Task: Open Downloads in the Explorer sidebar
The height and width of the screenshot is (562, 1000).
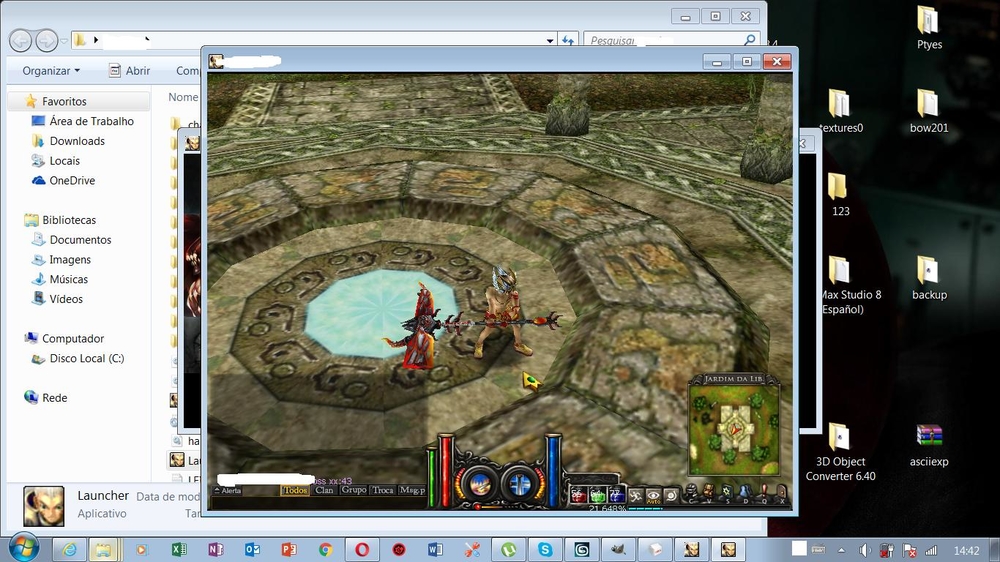Action: tap(77, 141)
